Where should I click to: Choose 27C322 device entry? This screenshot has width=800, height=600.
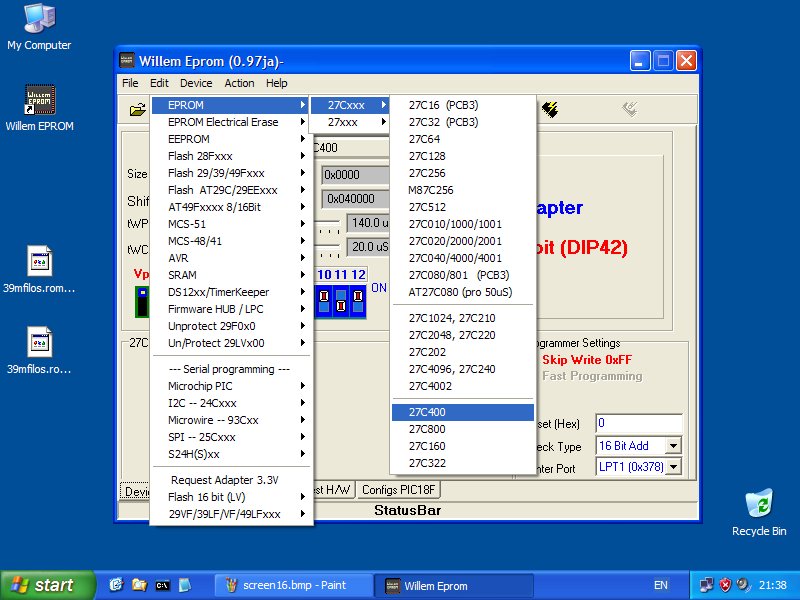(x=463, y=463)
